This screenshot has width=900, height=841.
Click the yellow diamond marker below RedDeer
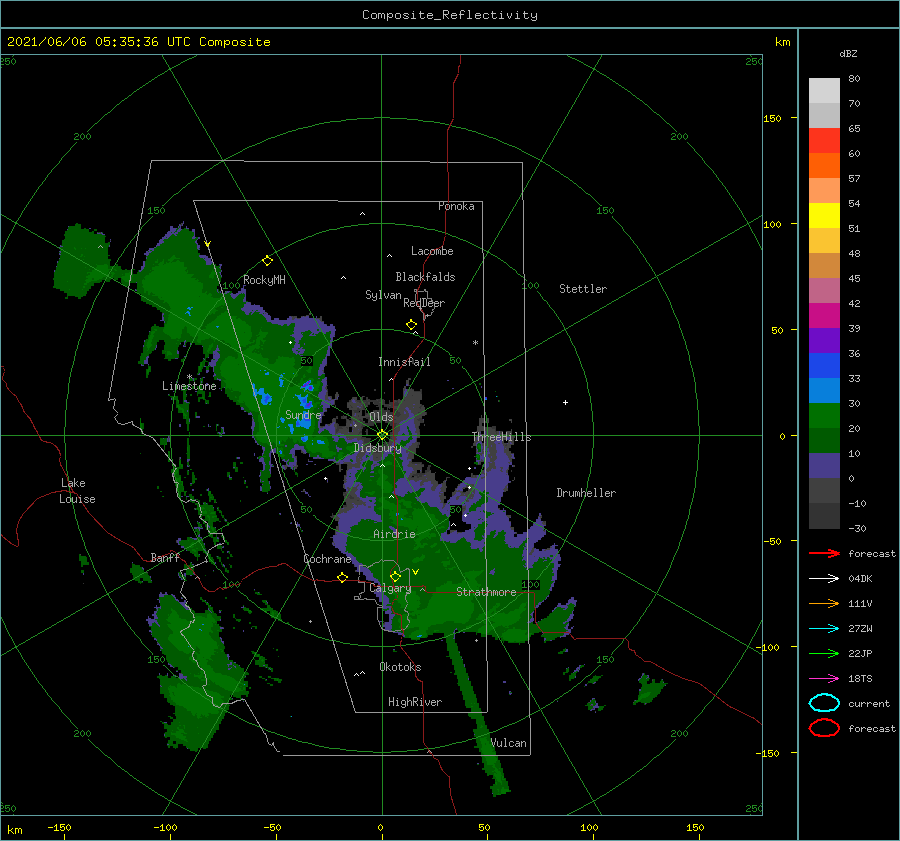pyautogui.click(x=411, y=325)
